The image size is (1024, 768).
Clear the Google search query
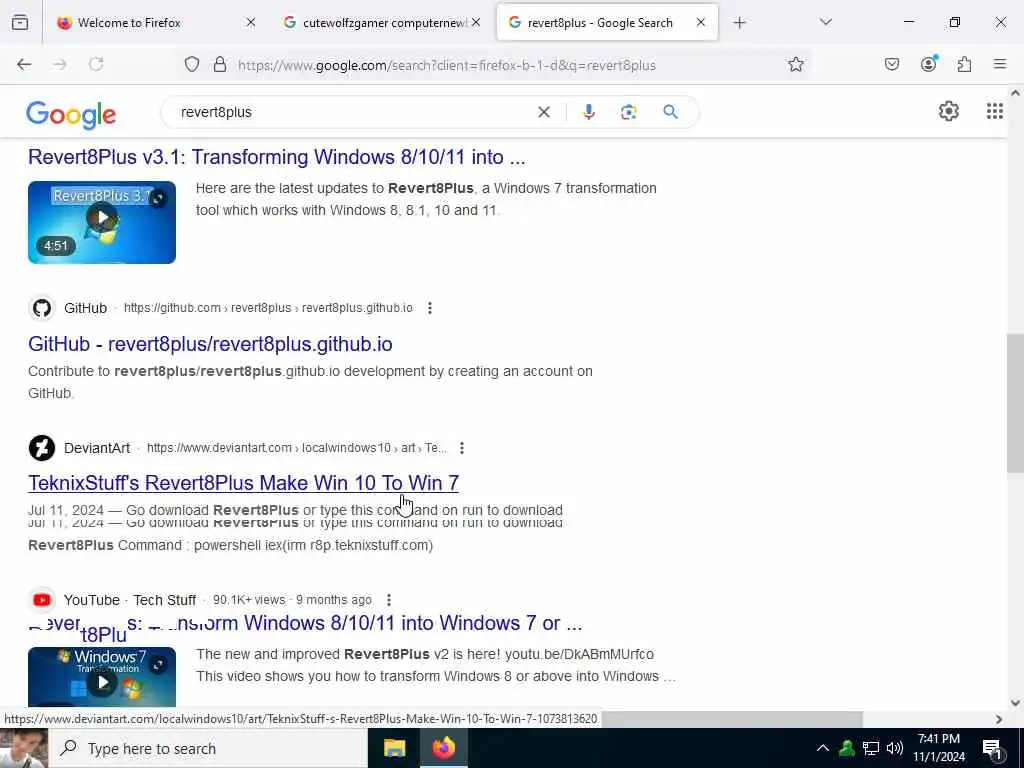coord(543,112)
